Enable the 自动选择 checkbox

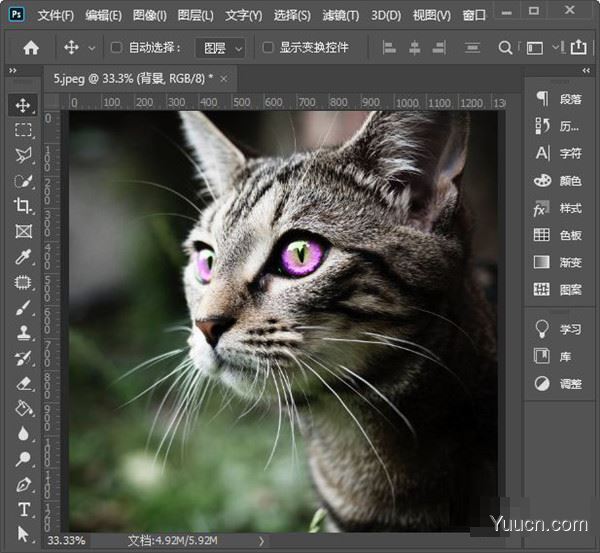pyautogui.click(x=116, y=47)
